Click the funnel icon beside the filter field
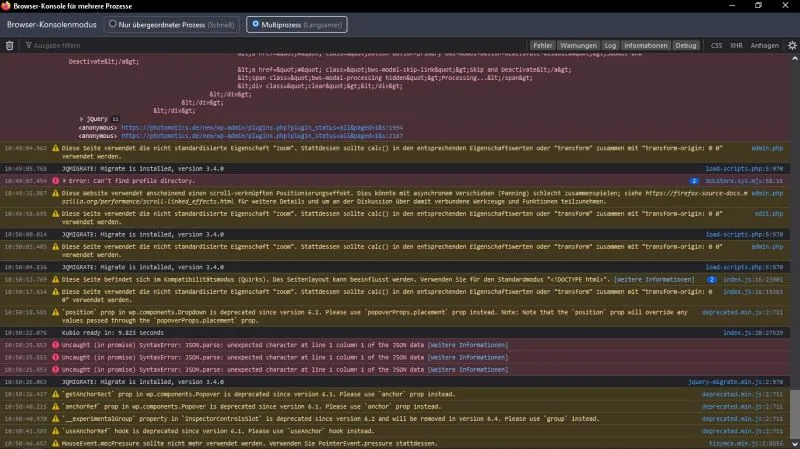This screenshot has height=449, width=800. (29, 45)
